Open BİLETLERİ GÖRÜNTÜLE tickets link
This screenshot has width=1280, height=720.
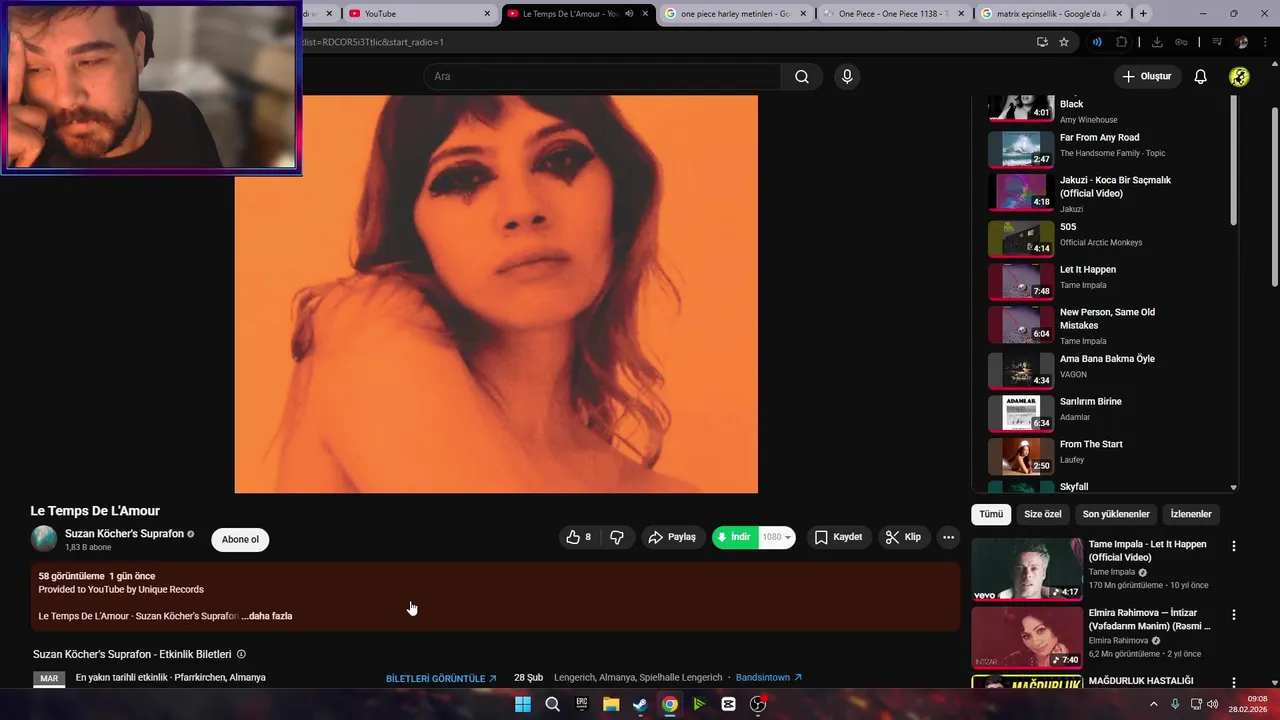tap(441, 678)
